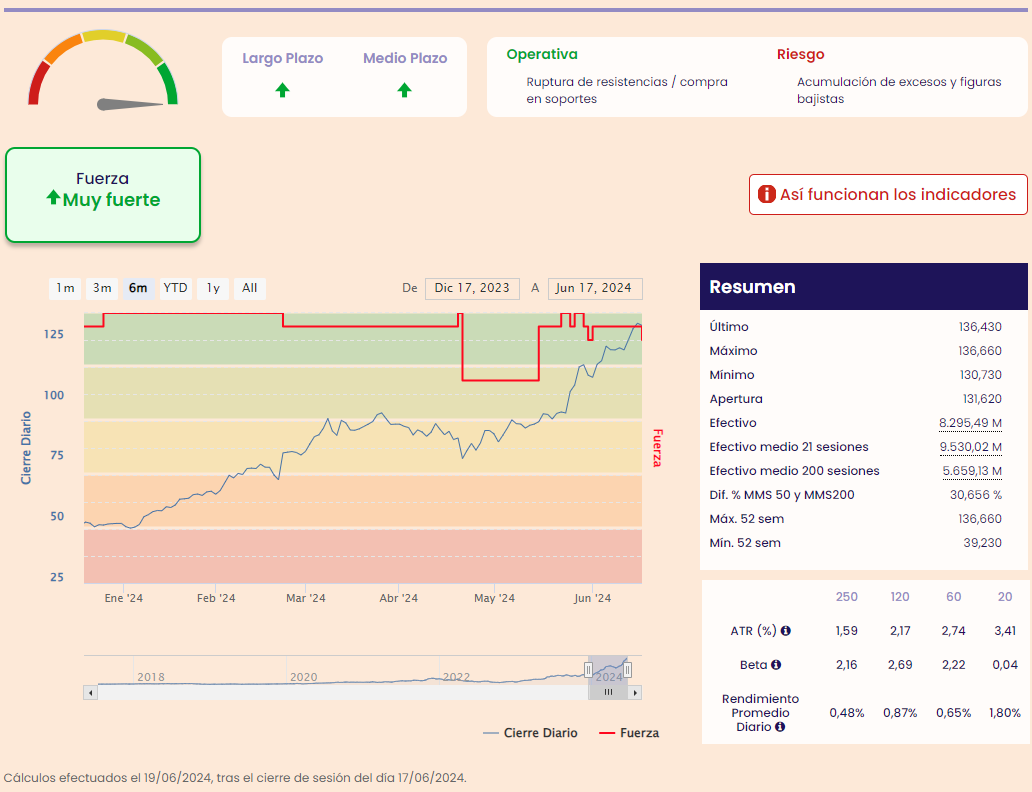This screenshot has height=792, width=1032.
Task: Click Rendimiento value 1,80%
Action: [1004, 713]
